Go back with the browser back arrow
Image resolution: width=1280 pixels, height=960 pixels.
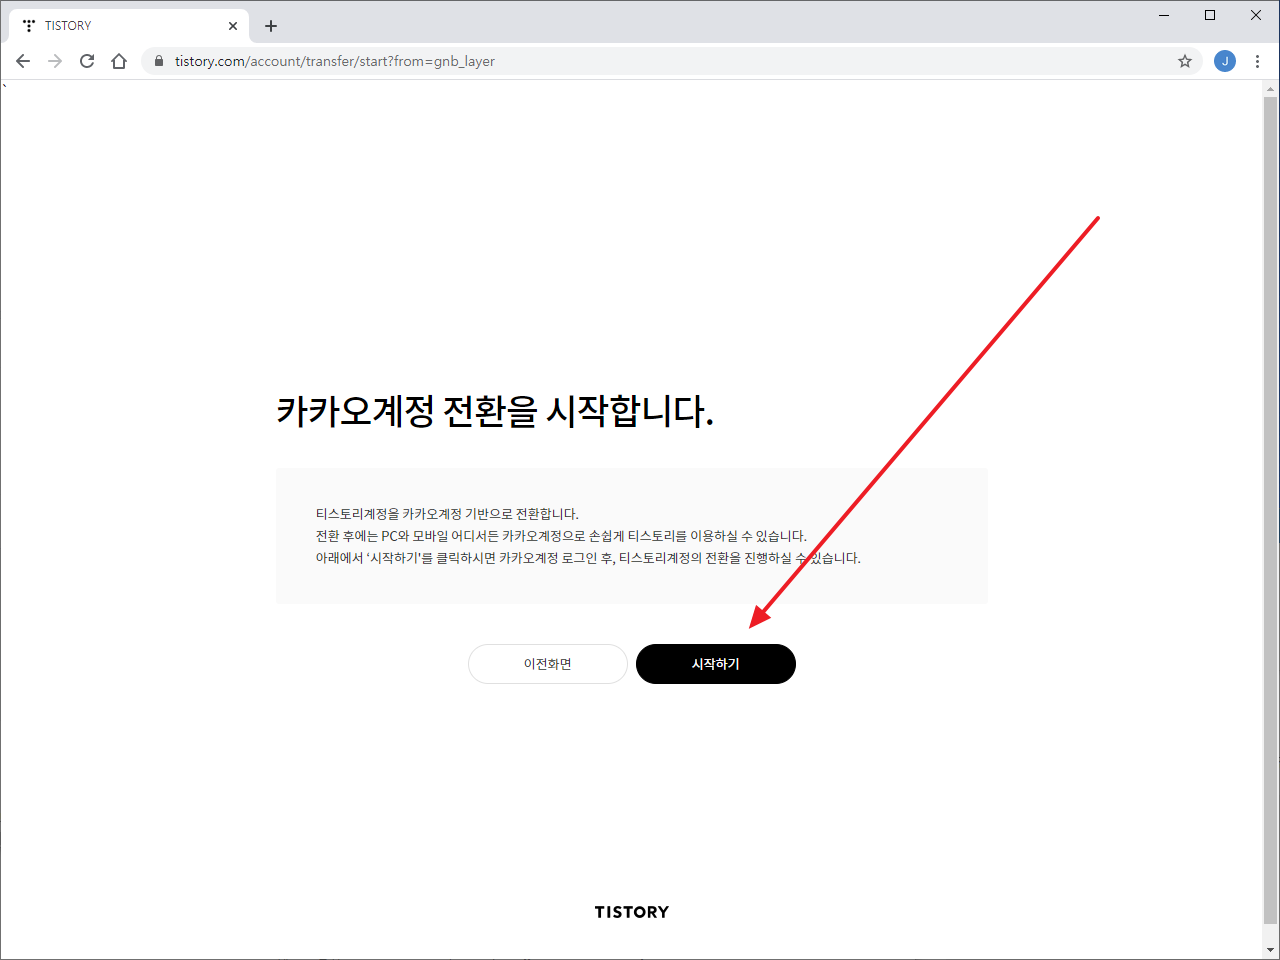click(23, 61)
